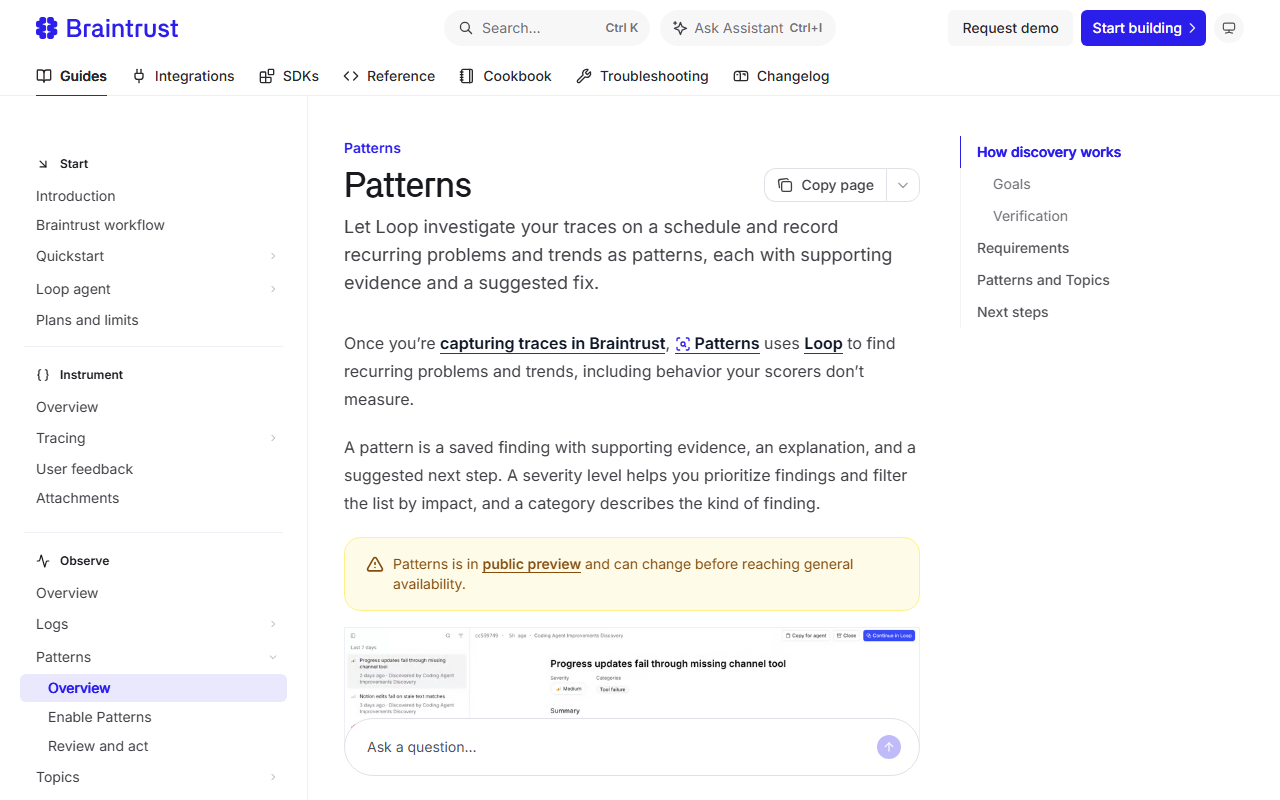1280x800 pixels.
Task: Click Start building
Action: [x=1143, y=28]
